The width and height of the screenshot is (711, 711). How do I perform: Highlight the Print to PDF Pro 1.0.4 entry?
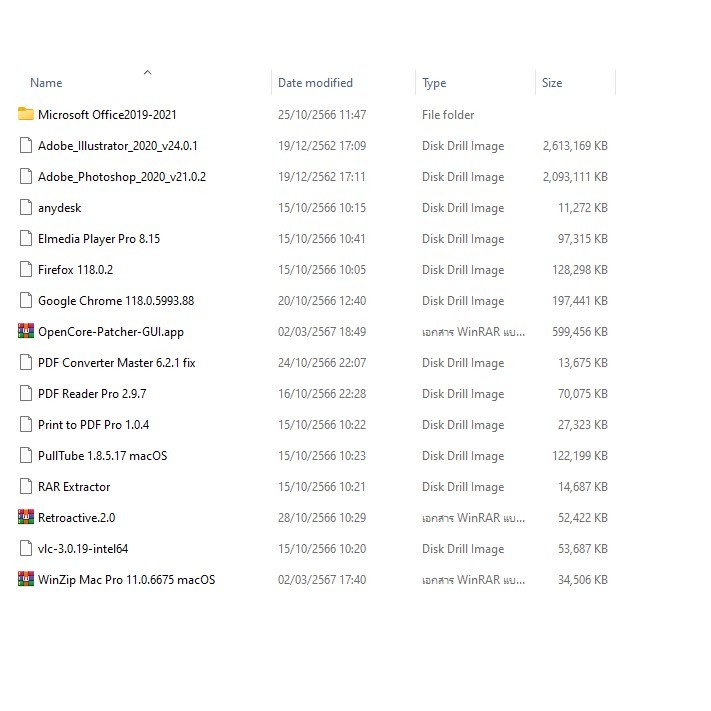(x=93, y=425)
